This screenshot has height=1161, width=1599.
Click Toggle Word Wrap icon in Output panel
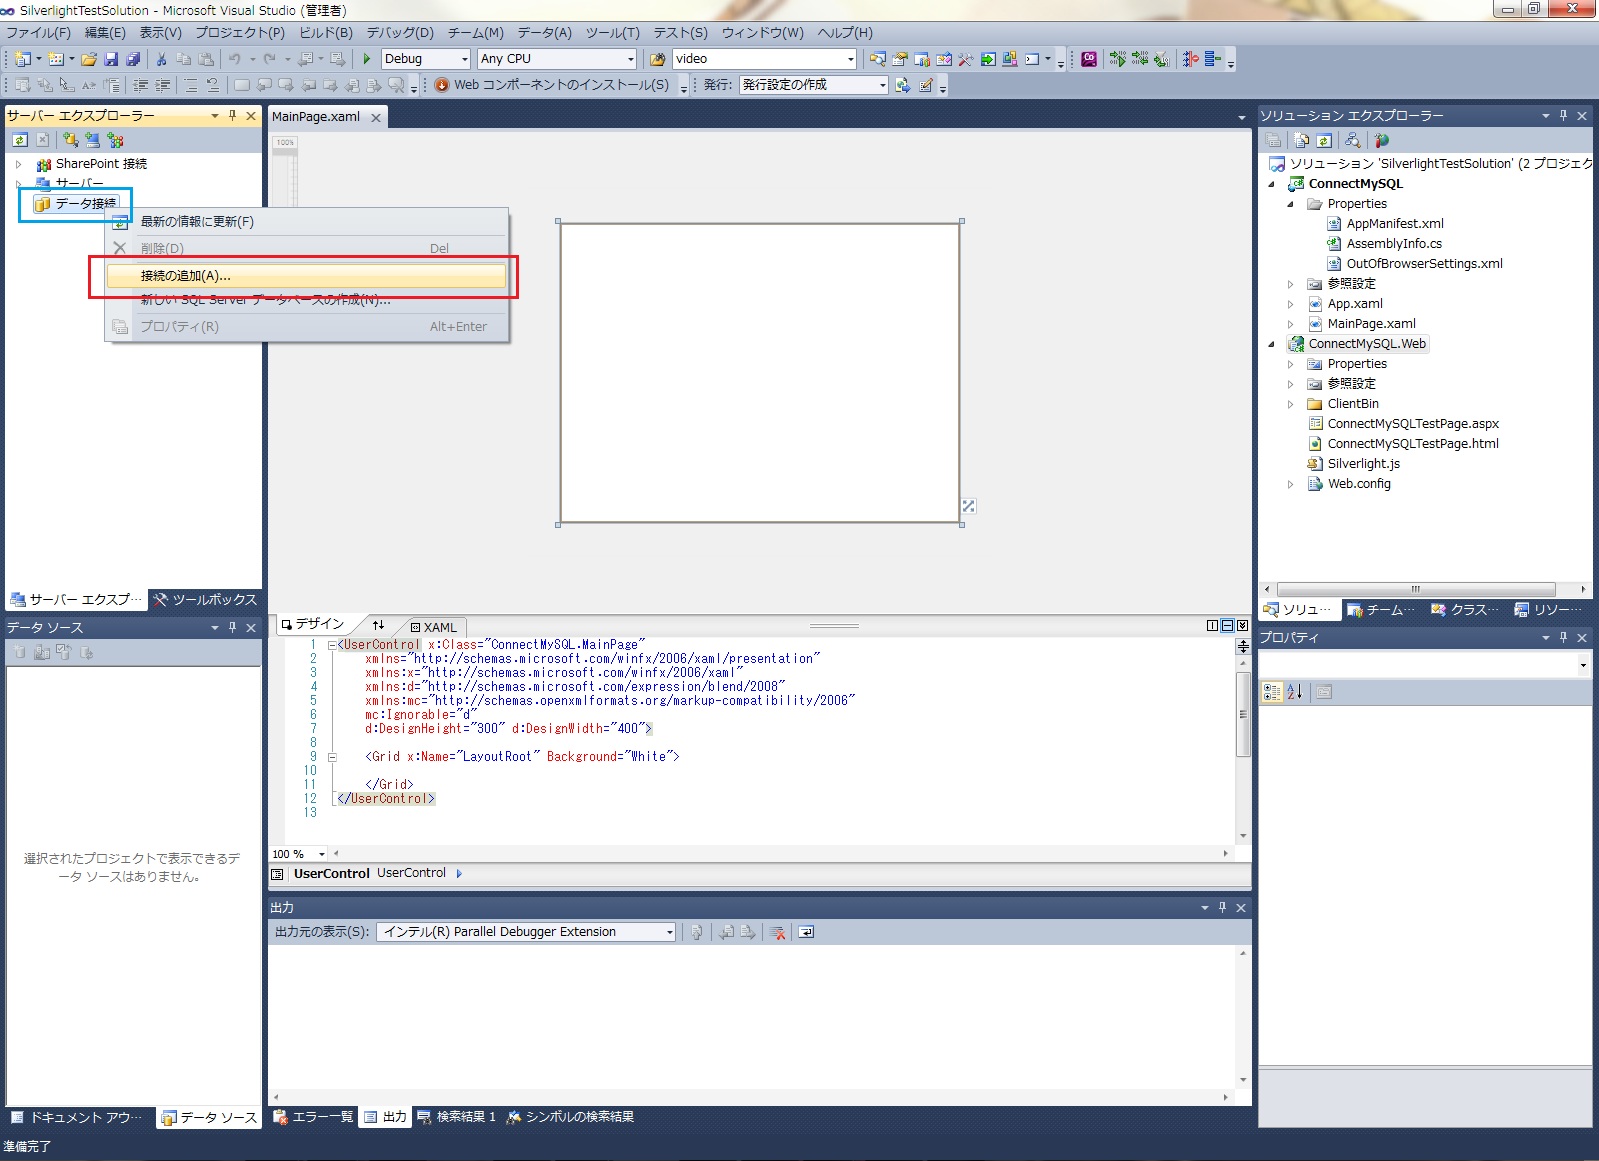(x=806, y=932)
